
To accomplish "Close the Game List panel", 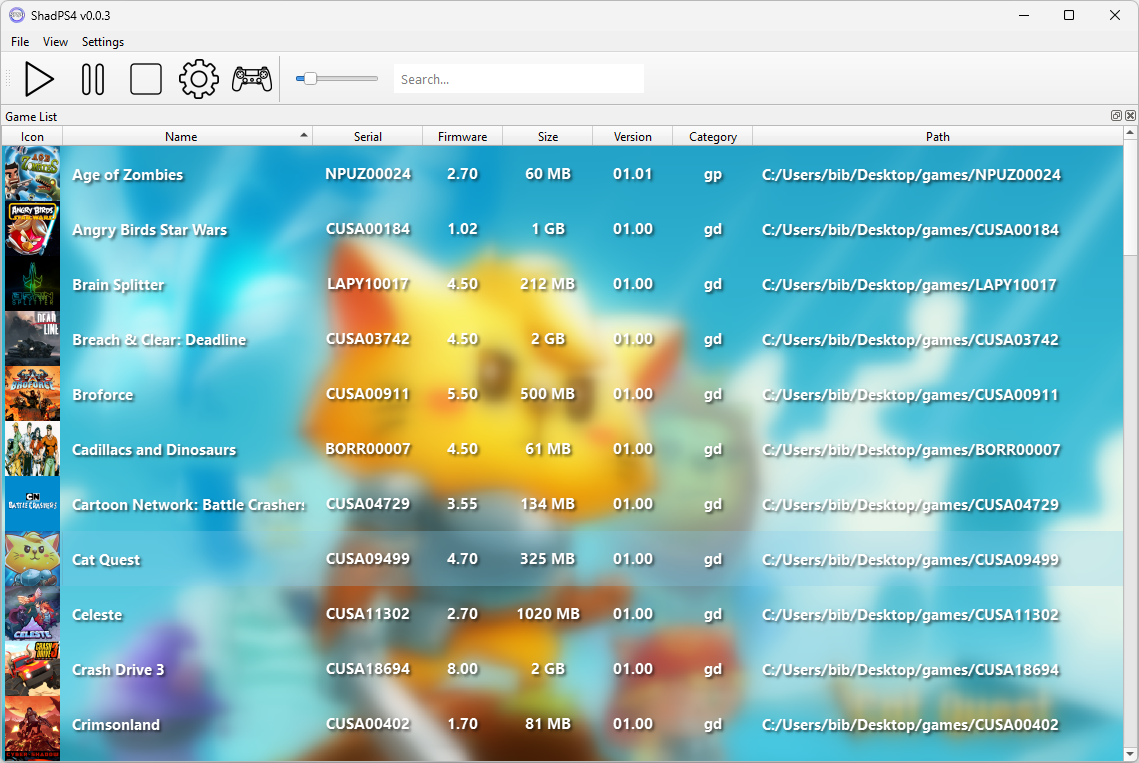I will pyautogui.click(x=1130, y=116).
